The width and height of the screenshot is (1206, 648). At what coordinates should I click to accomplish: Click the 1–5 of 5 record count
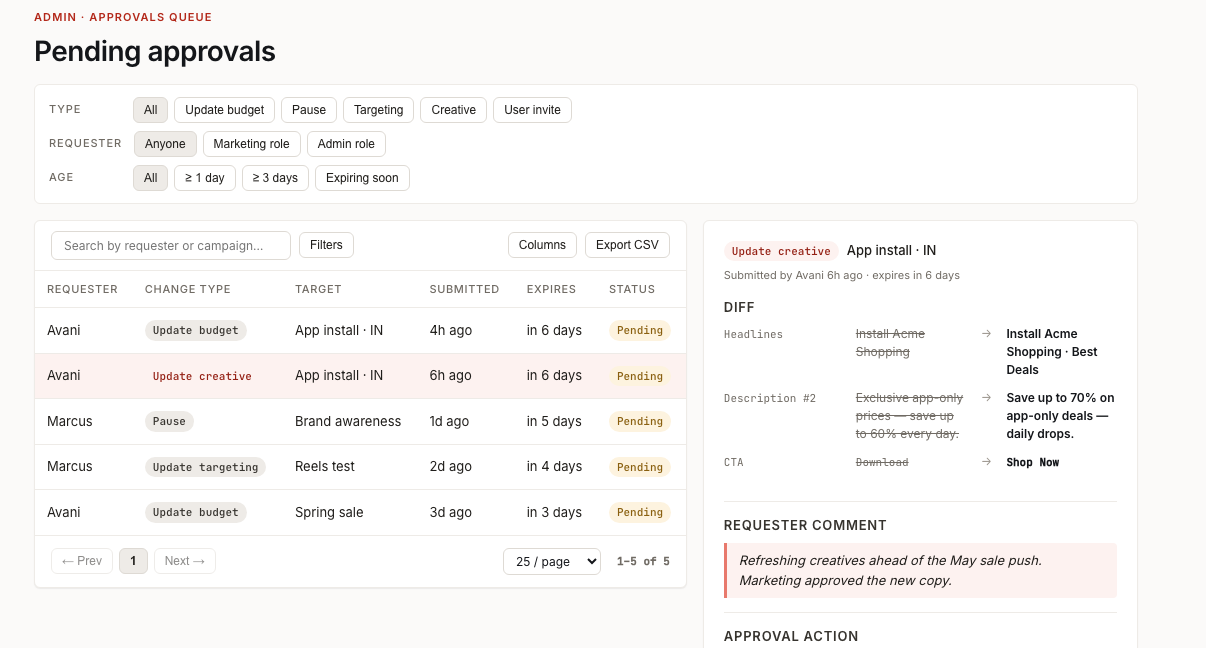click(x=643, y=561)
